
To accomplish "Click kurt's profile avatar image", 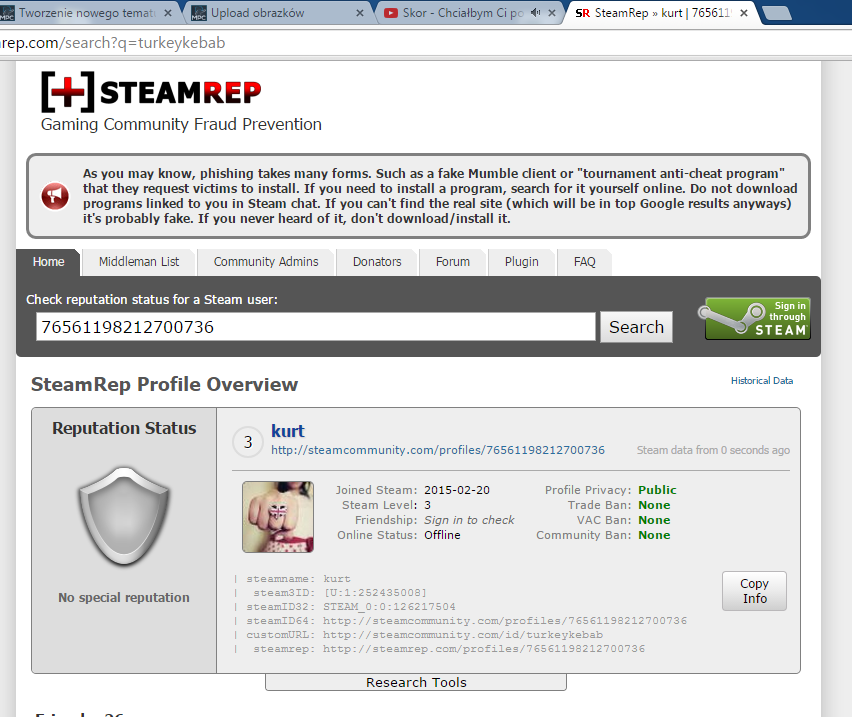I will tap(278, 517).
